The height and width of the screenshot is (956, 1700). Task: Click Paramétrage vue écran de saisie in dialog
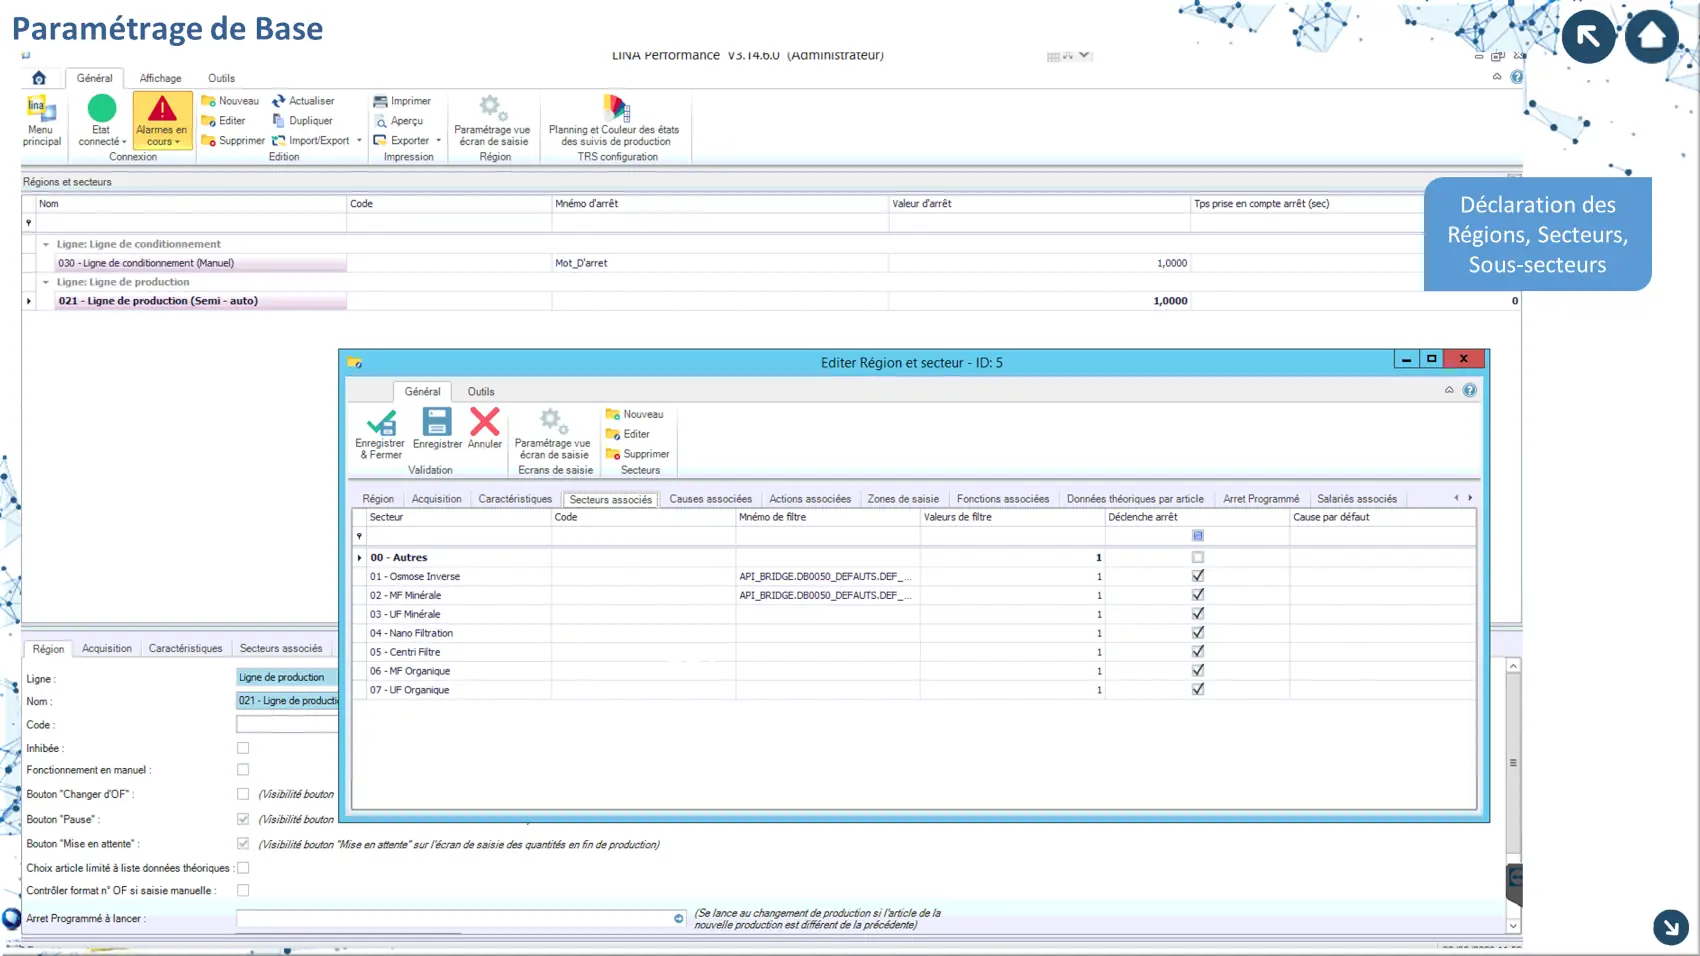553,422
